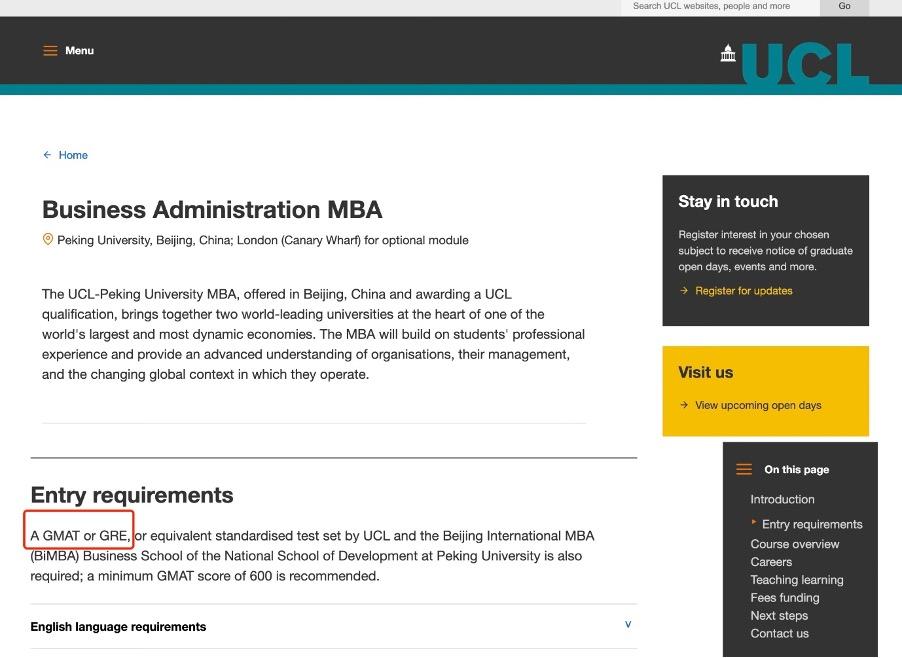Image resolution: width=902 pixels, height=658 pixels.
Task: Go to Home breadcrumb link
Action: tap(73, 155)
